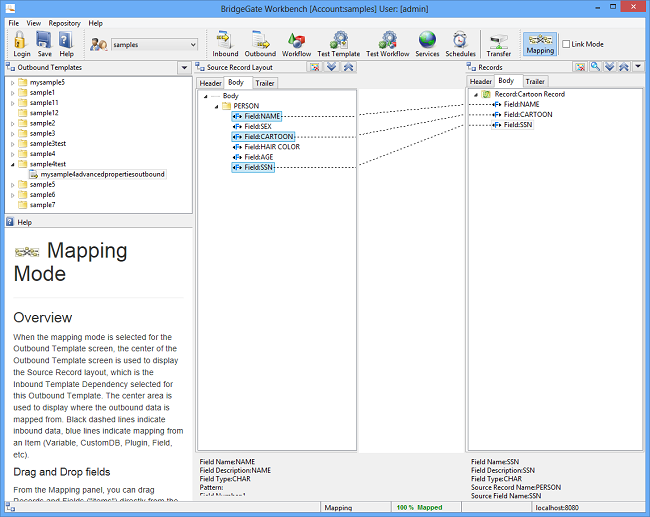Viewport: 650px width, 517px height.
Task: Collapse the Record:Cartoon Record node
Action: tap(476, 95)
